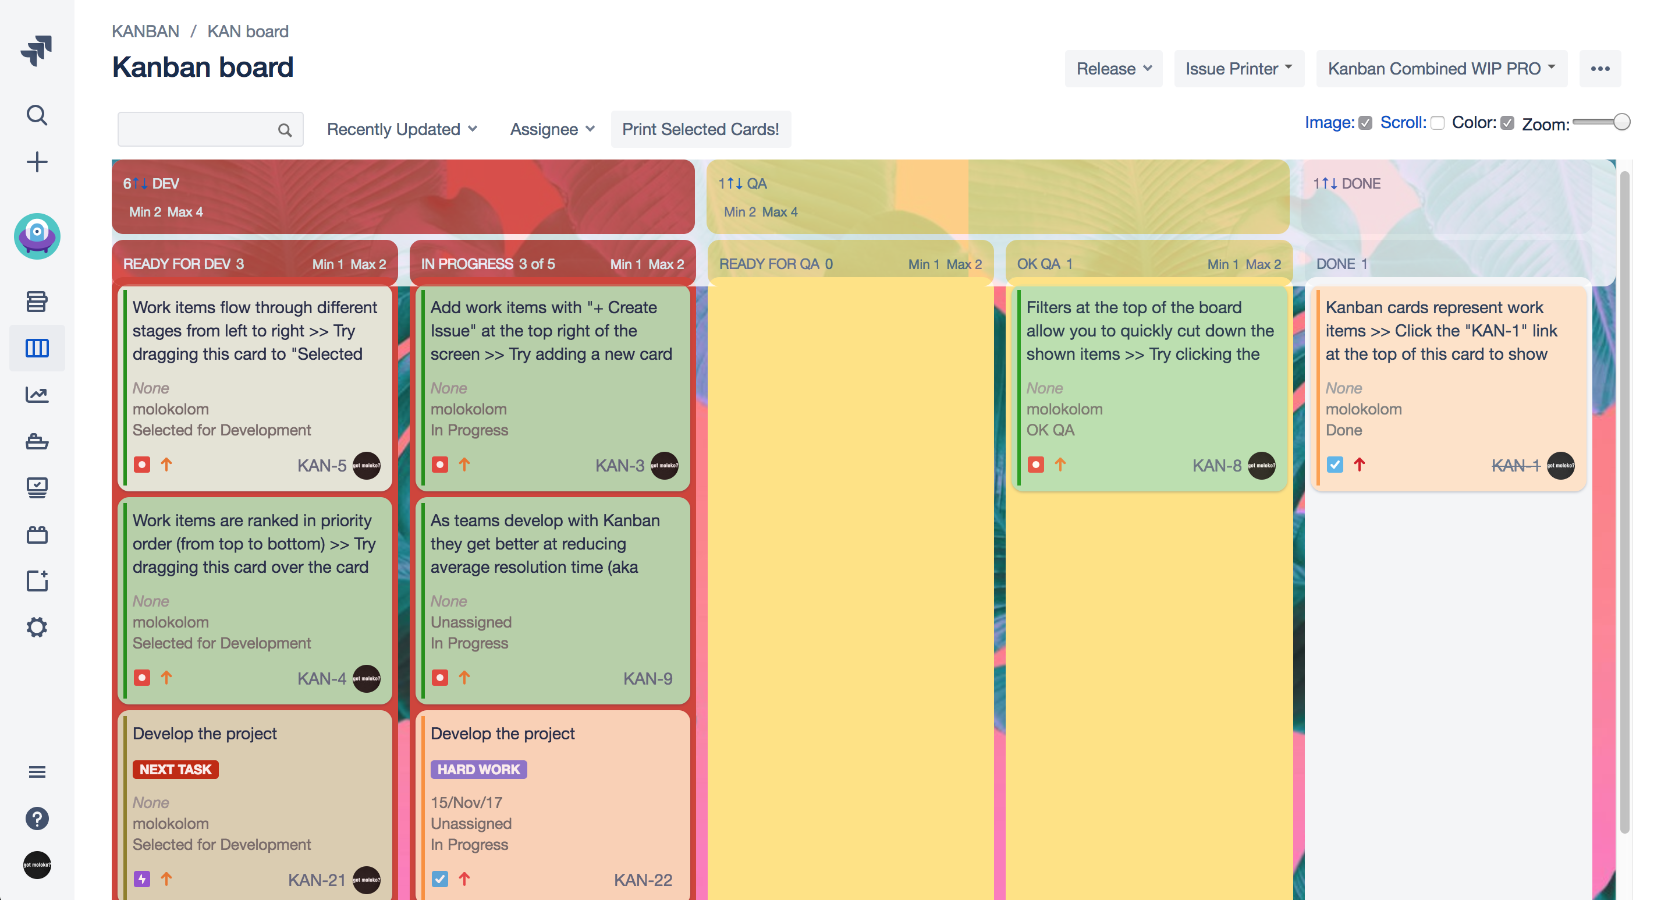Click the Create issue plus icon
The width and height of the screenshot is (1668, 900).
tap(37, 161)
